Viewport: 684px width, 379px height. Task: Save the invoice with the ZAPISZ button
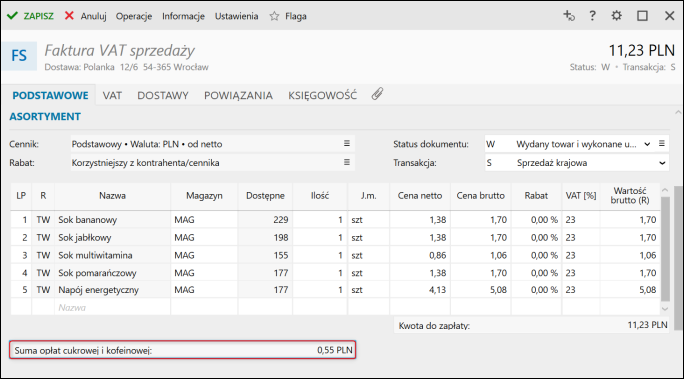[30, 16]
